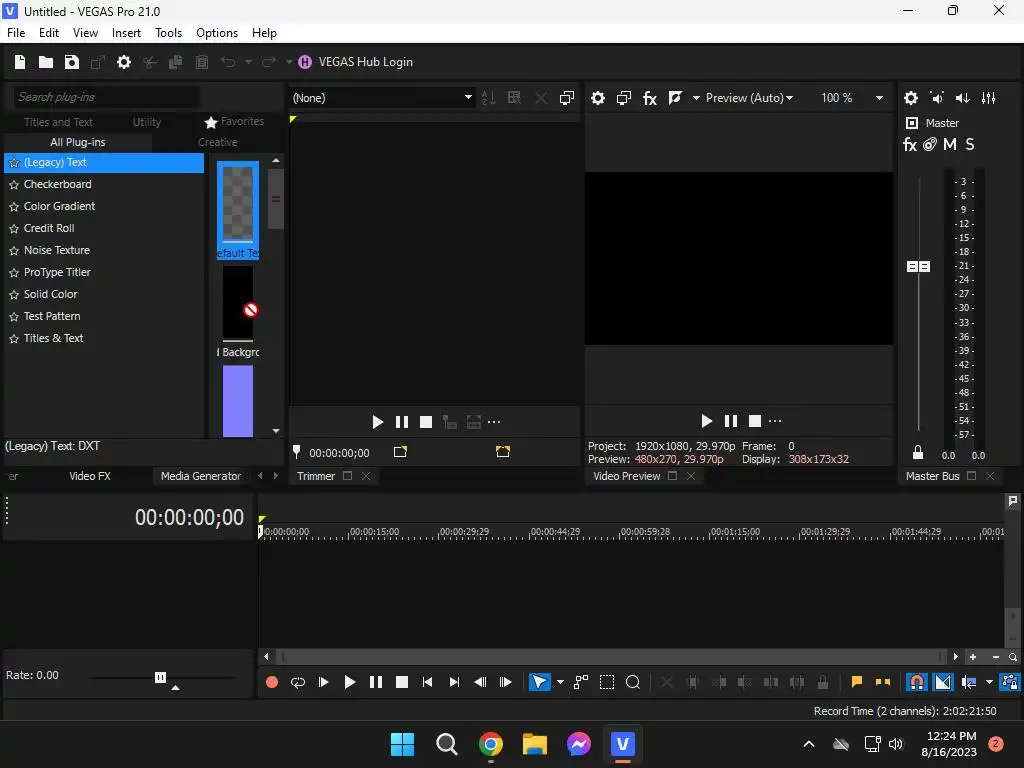Viewport: 1024px width, 768px height.
Task: Toggle Loop Playback in timeline transport
Action: [x=298, y=682]
